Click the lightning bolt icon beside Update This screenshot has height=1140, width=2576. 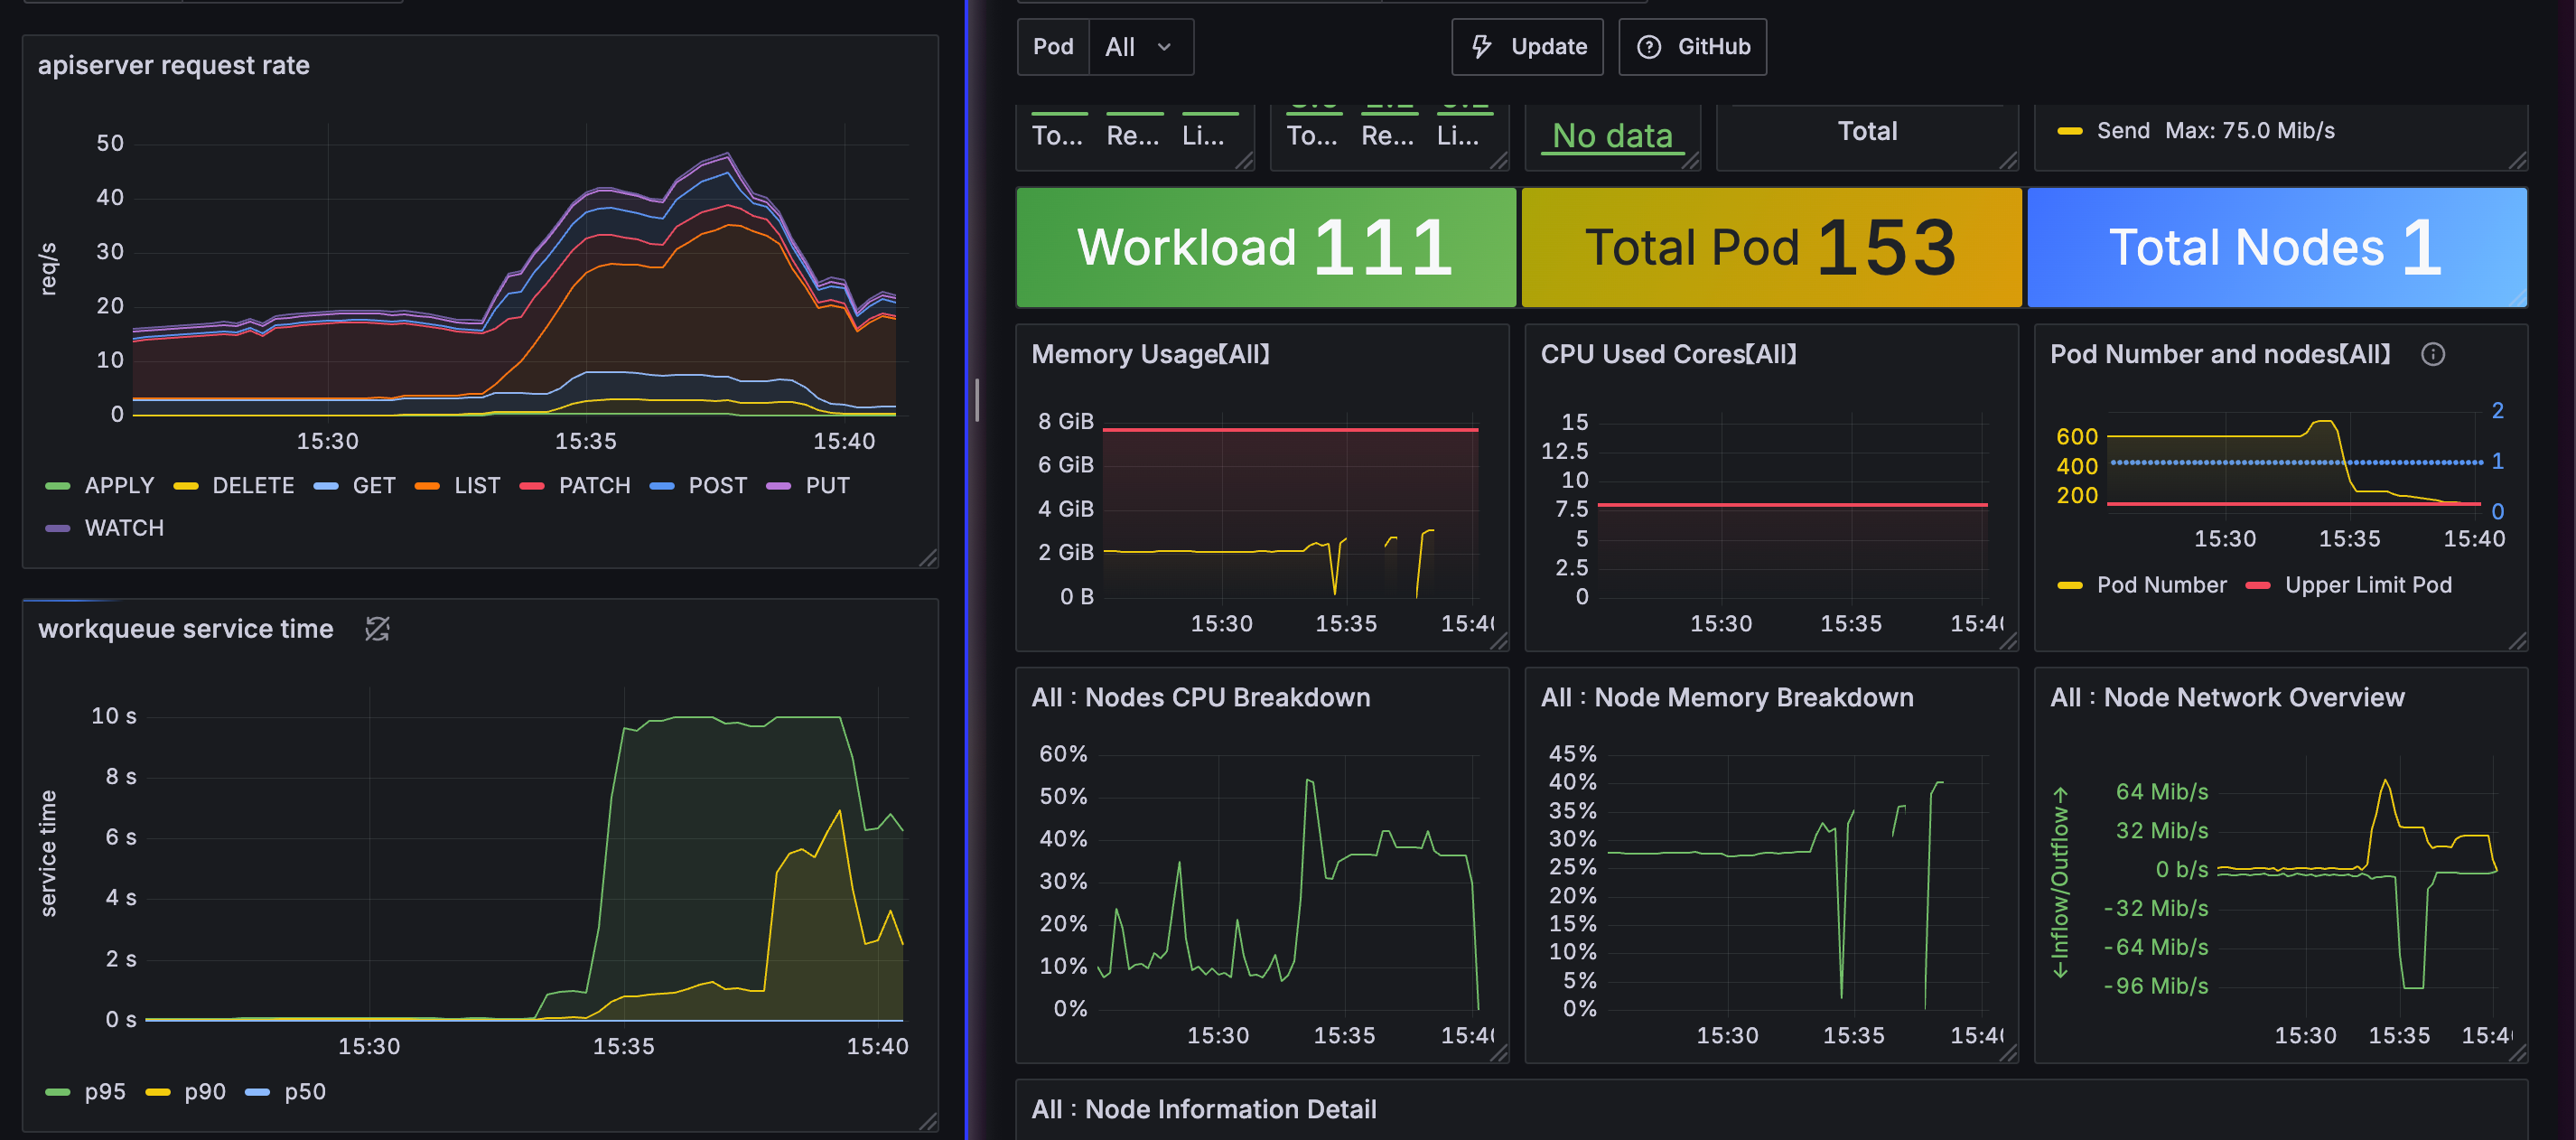[1482, 46]
